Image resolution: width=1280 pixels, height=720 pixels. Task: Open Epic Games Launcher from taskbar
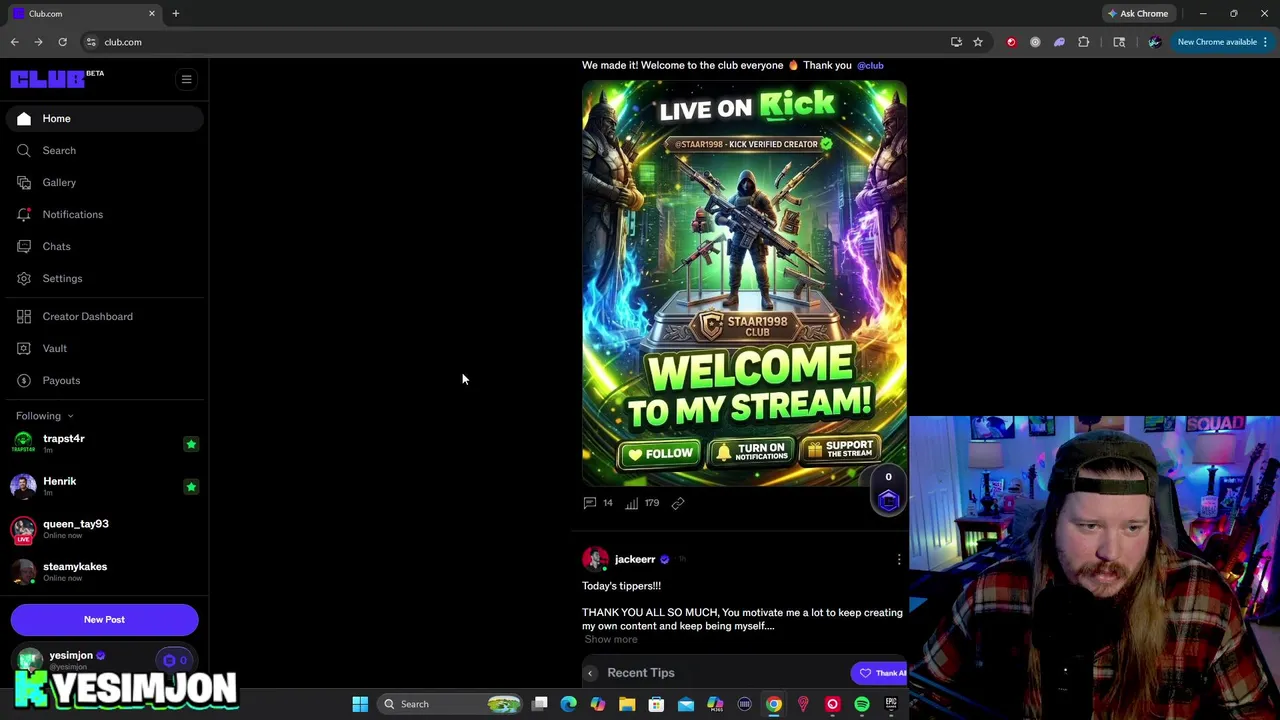891,704
